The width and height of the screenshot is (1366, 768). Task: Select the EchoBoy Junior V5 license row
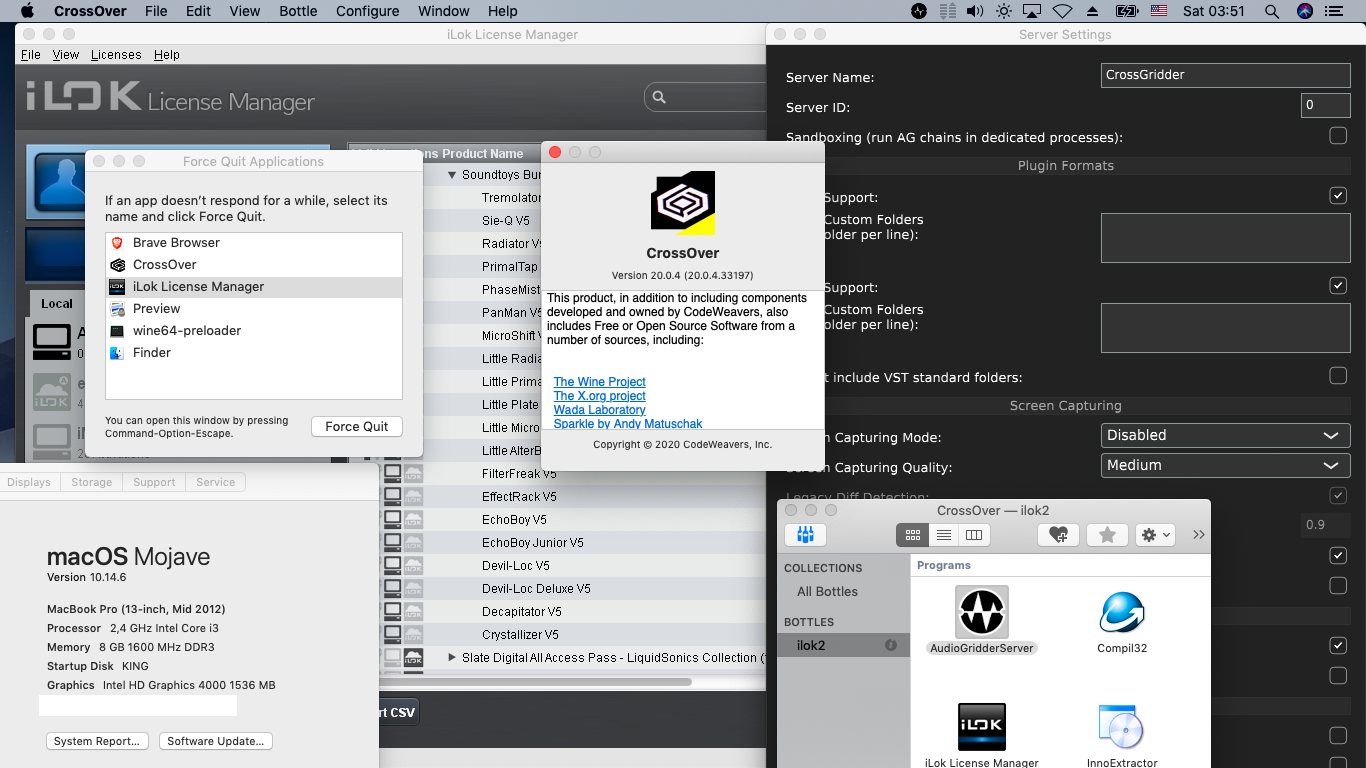click(x=573, y=543)
